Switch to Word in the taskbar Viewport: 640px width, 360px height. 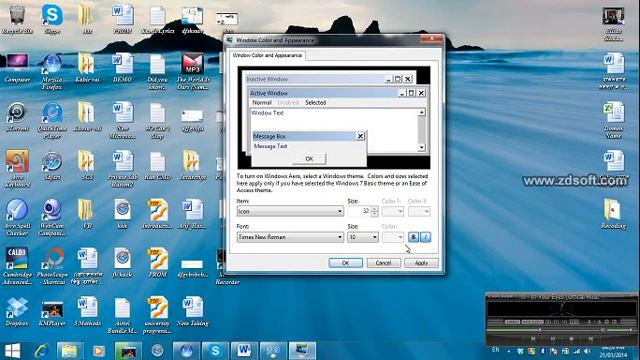(x=244, y=351)
